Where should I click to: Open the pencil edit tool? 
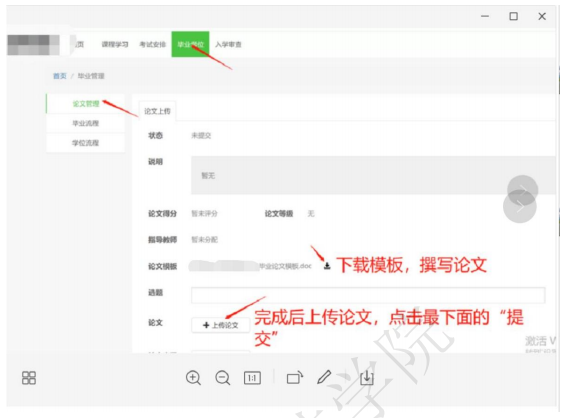point(324,377)
